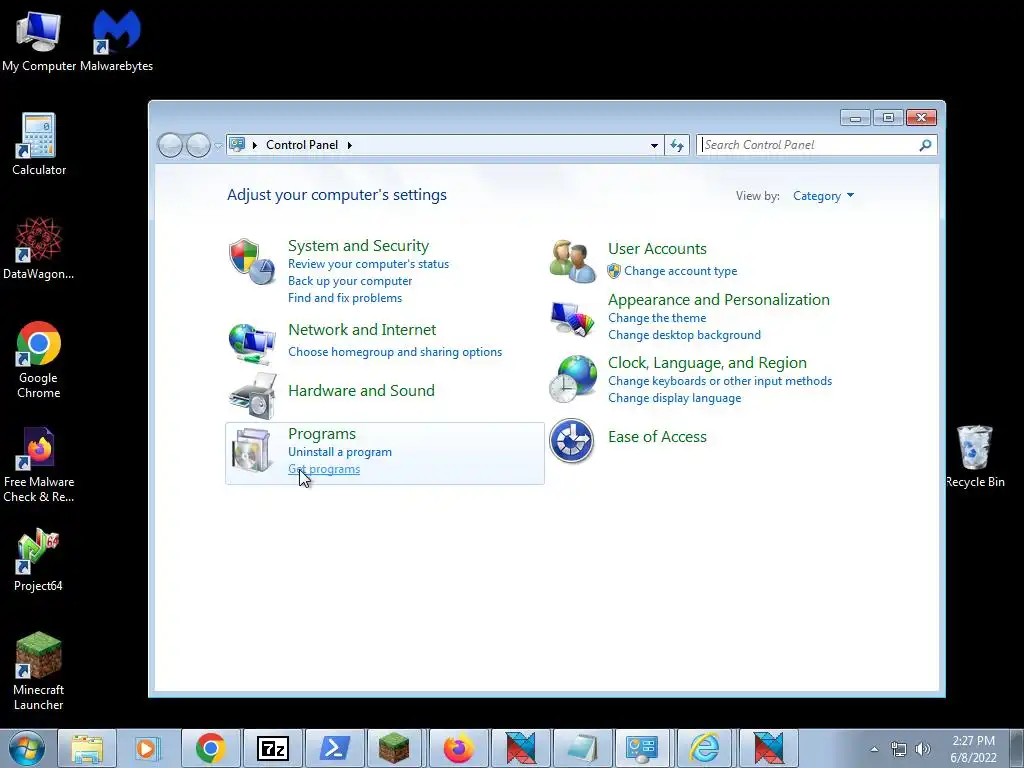
Task: Open Appearance and Personalization link
Action: (x=718, y=300)
